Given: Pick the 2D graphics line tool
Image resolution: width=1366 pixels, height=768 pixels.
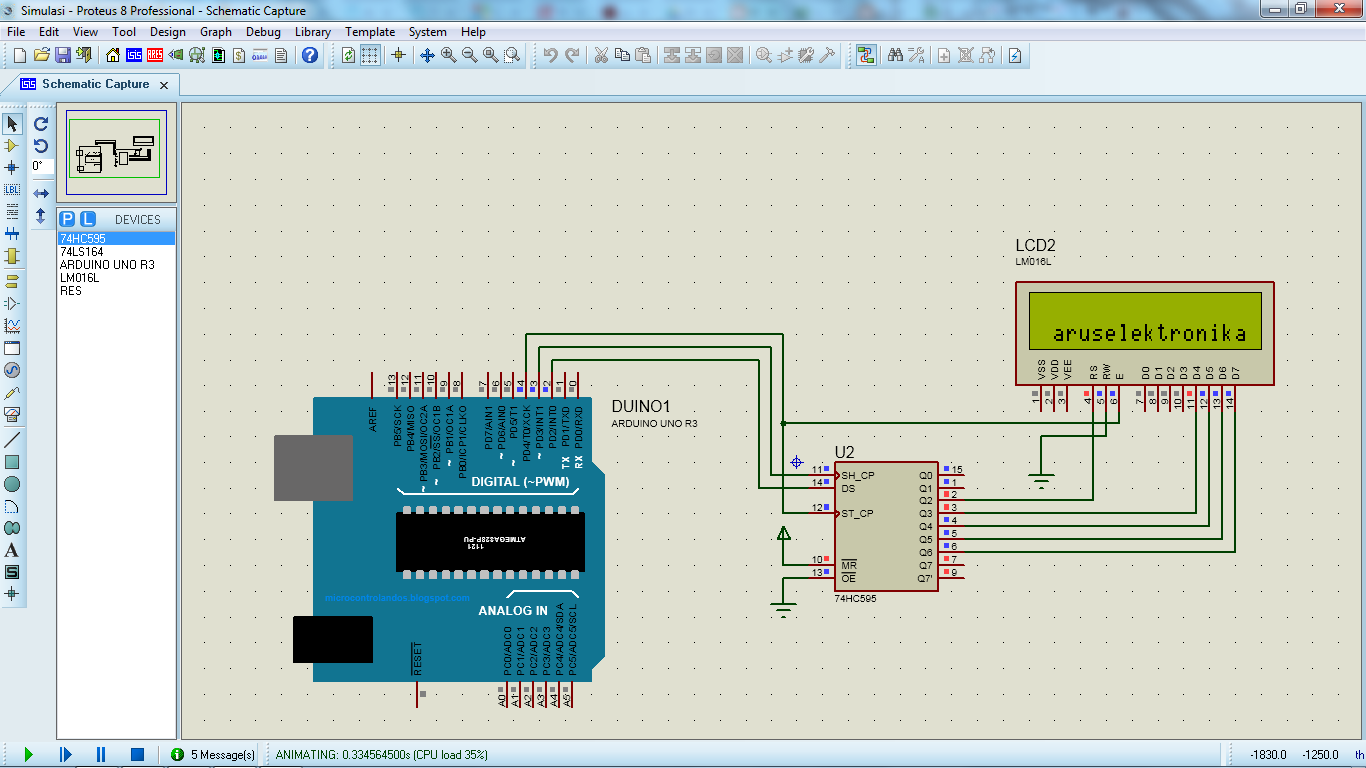Looking at the screenshot, I should point(12,440).
